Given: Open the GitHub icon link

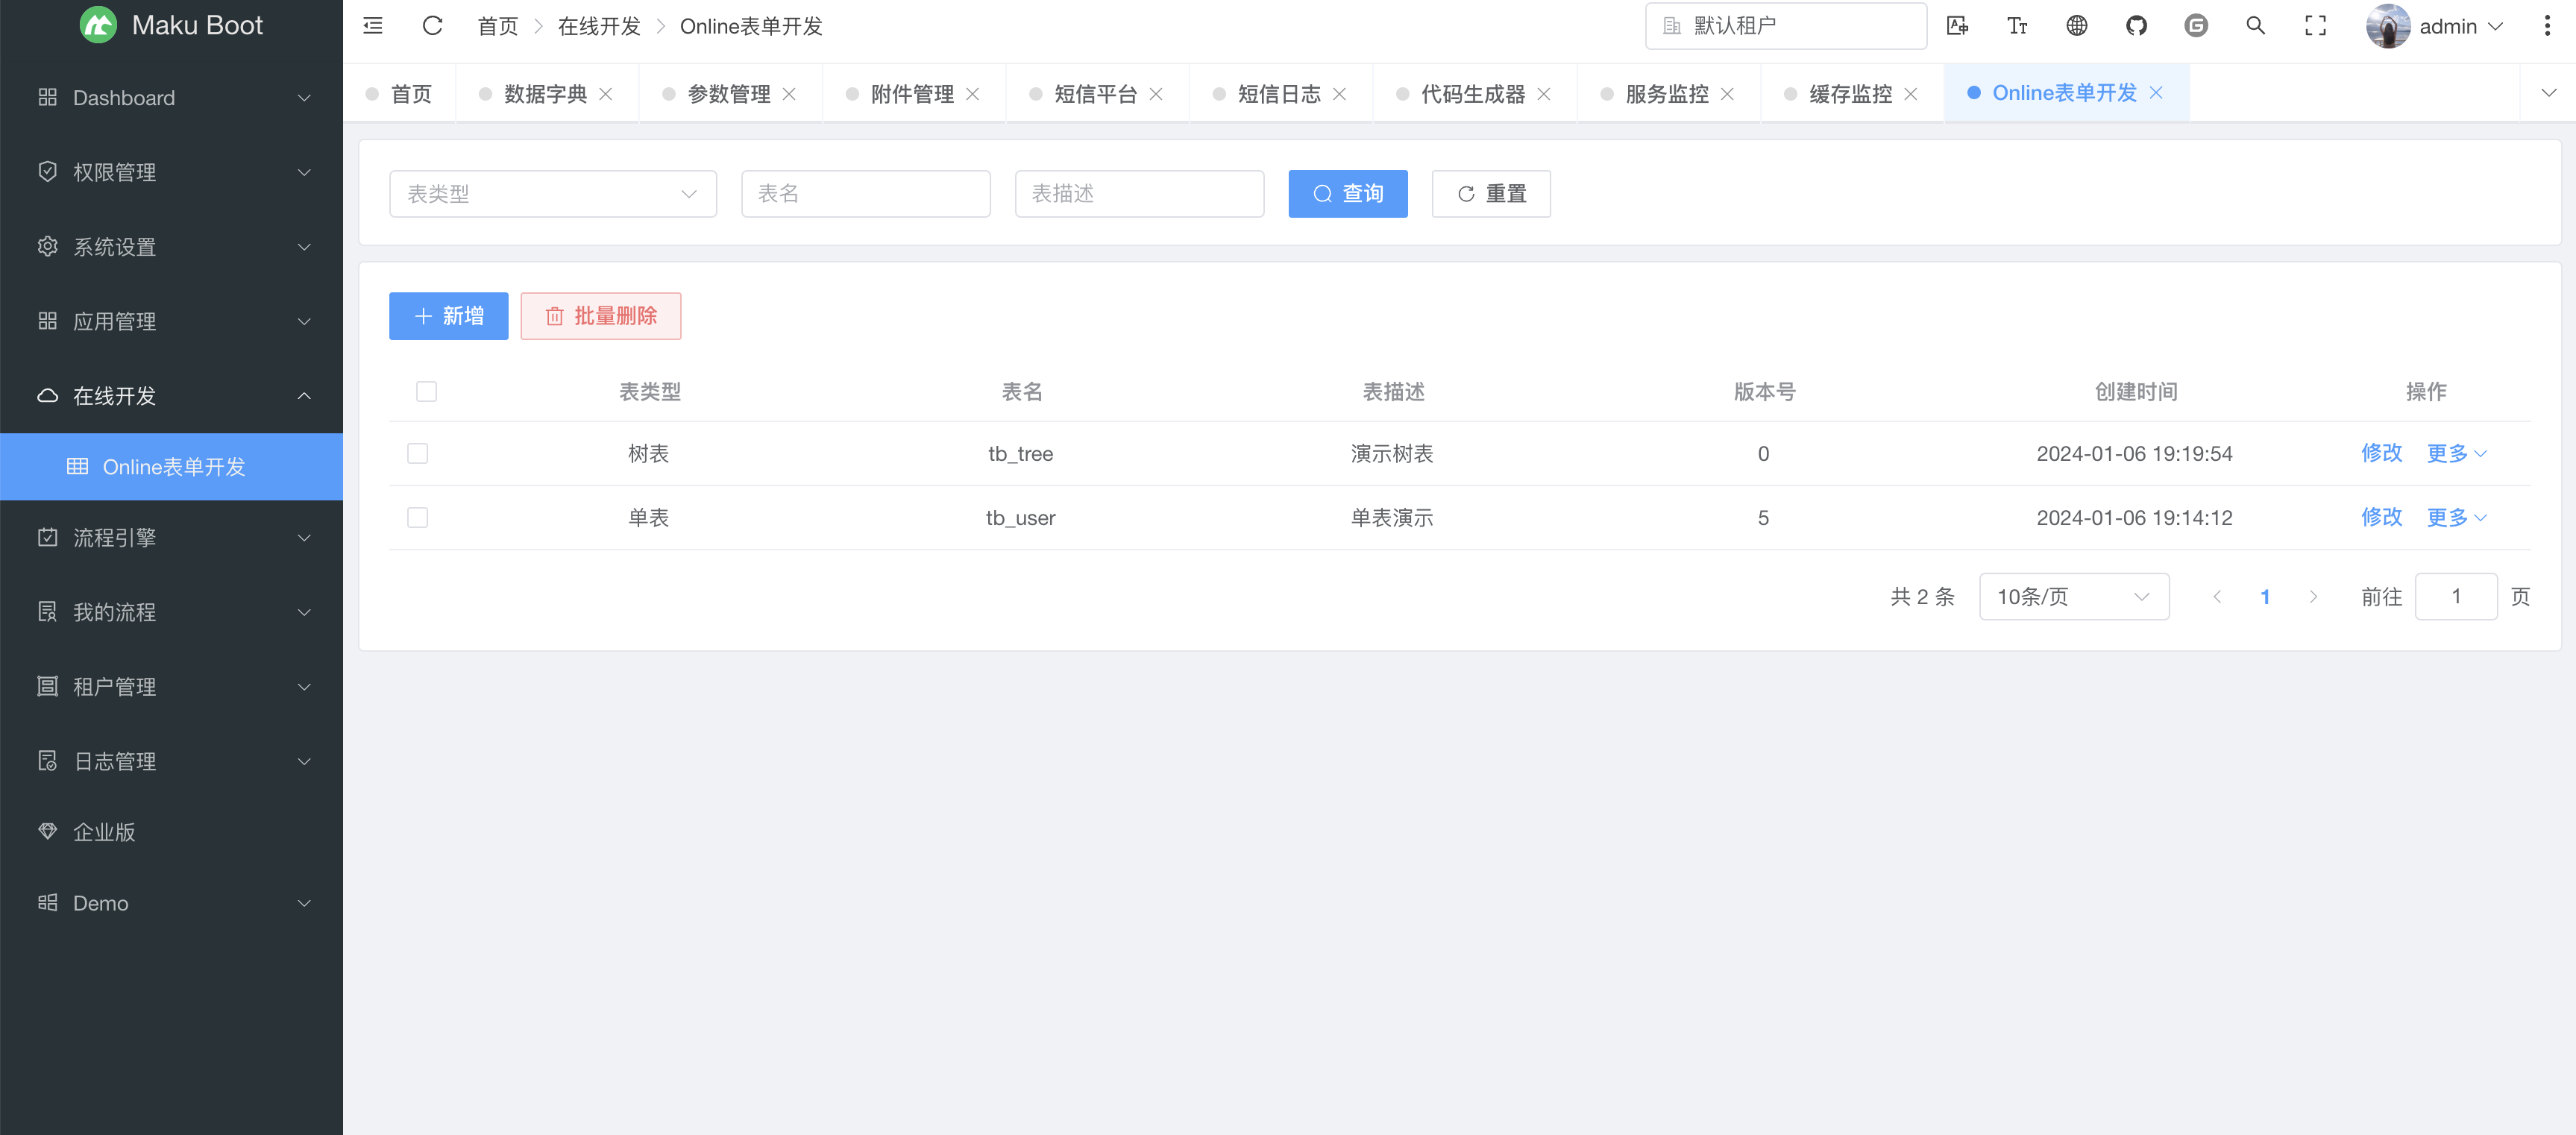Looking at the screenshot, I should coord(2136,26).
